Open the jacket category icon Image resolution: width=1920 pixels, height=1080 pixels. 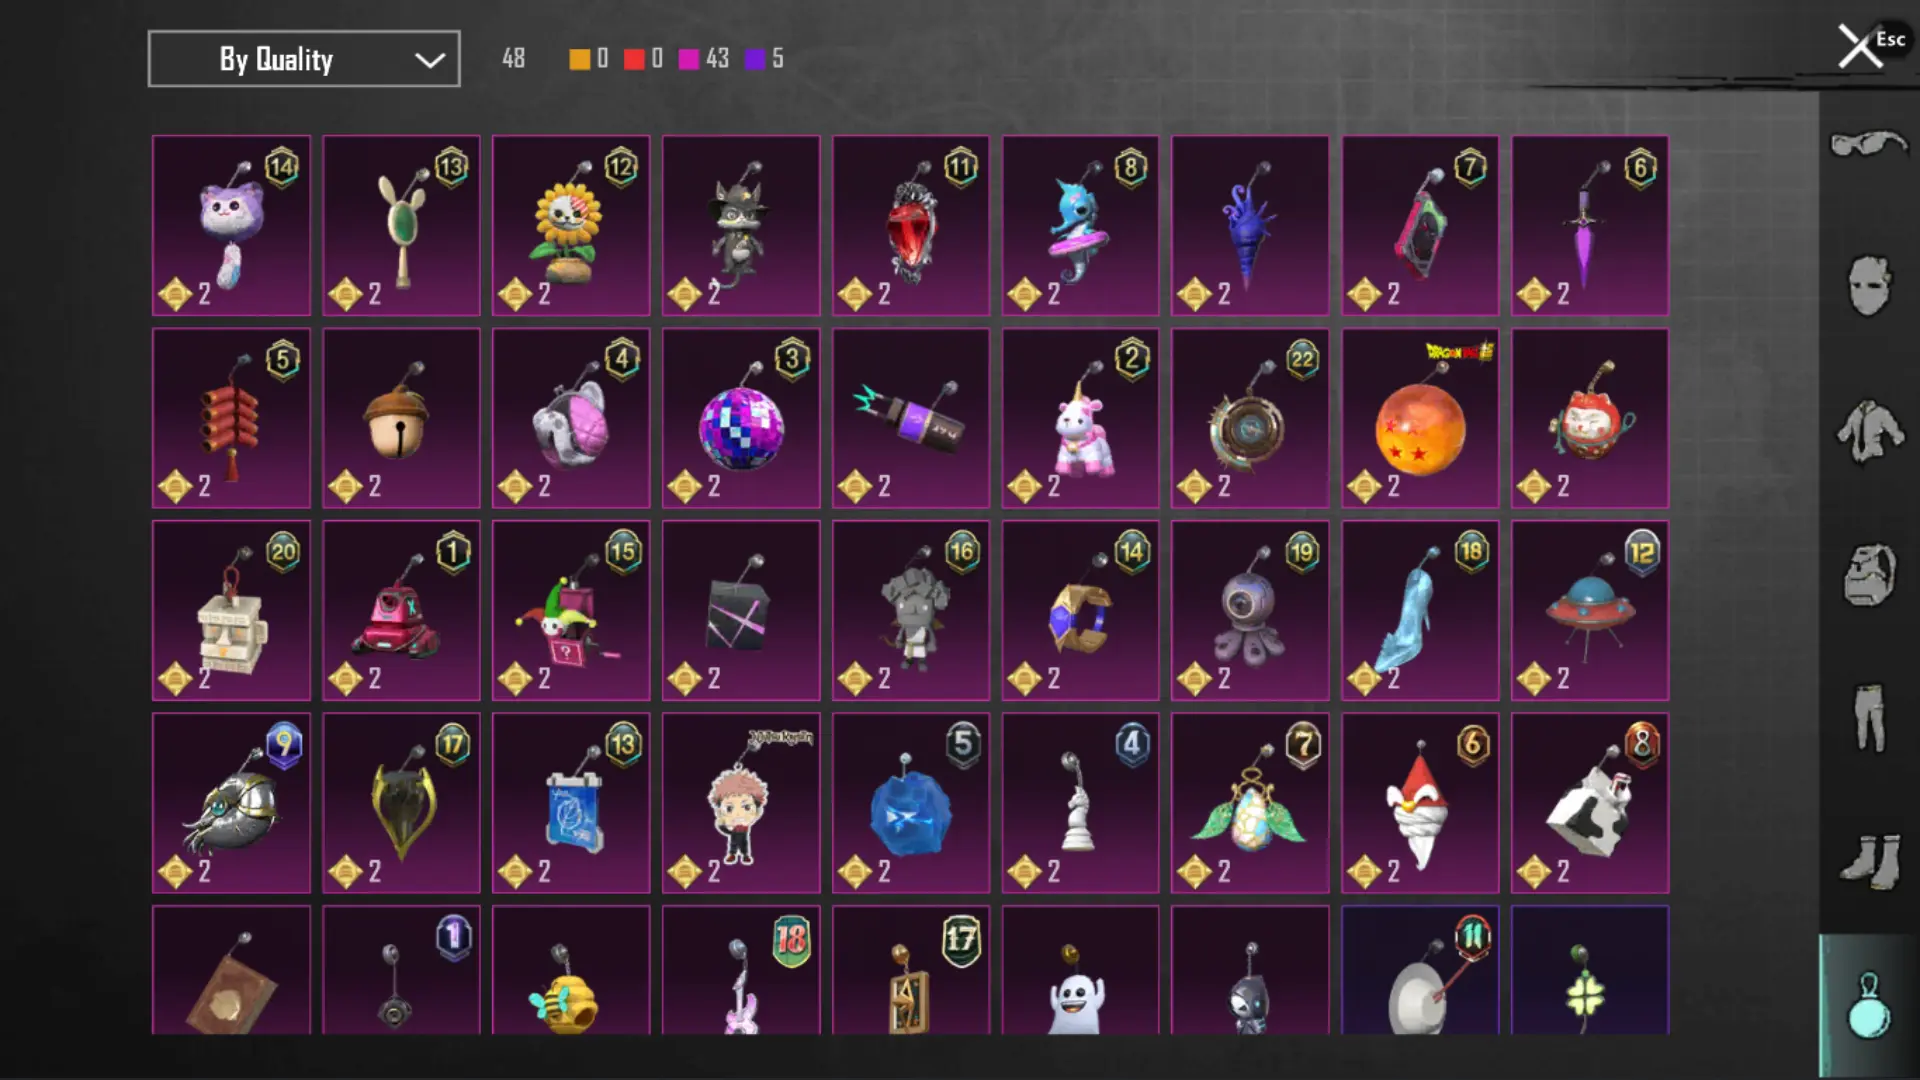[x=1869, y=431]
